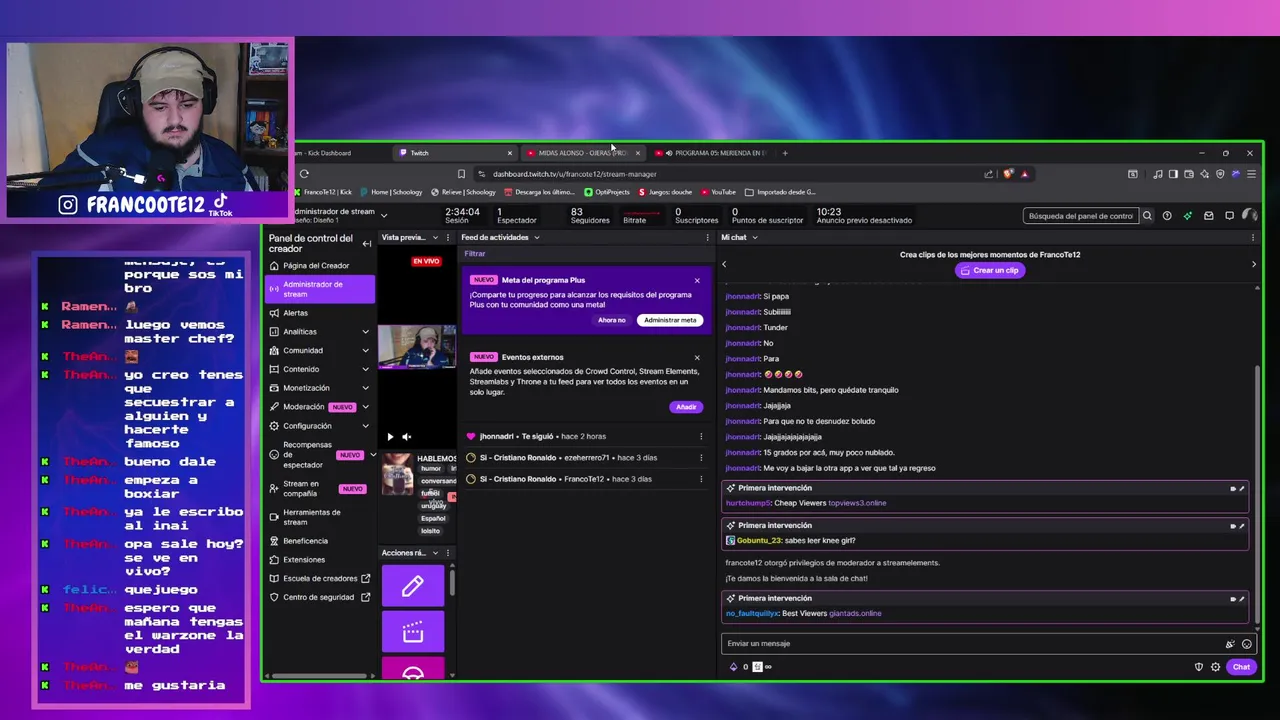This screenshot has height=720, width=1280.
Task: Dismiss the Meta del programa Plus card
Action: tap(697, 280)
